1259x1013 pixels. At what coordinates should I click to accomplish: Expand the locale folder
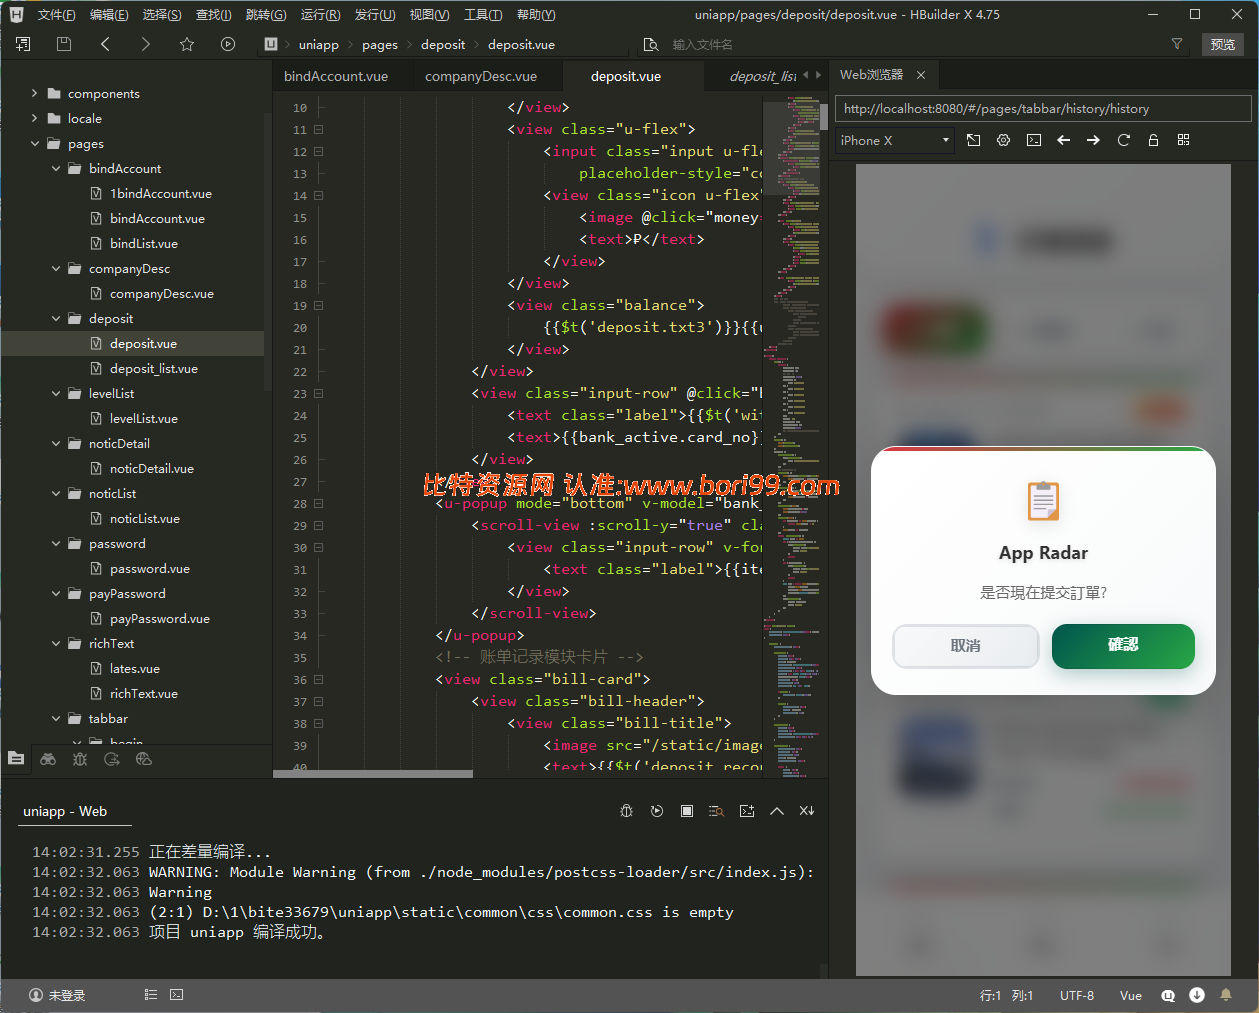click(35, 118)
